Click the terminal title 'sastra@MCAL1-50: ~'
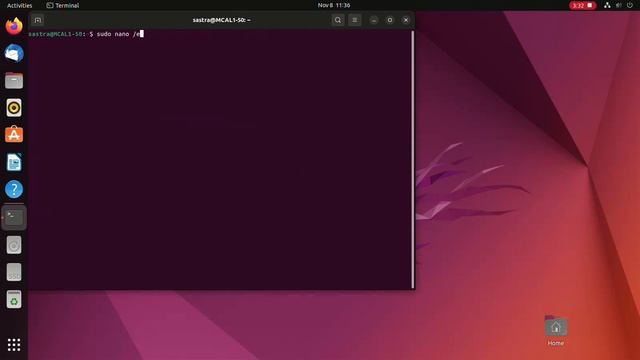The image size is (640, 360). (x=222, y=20)
